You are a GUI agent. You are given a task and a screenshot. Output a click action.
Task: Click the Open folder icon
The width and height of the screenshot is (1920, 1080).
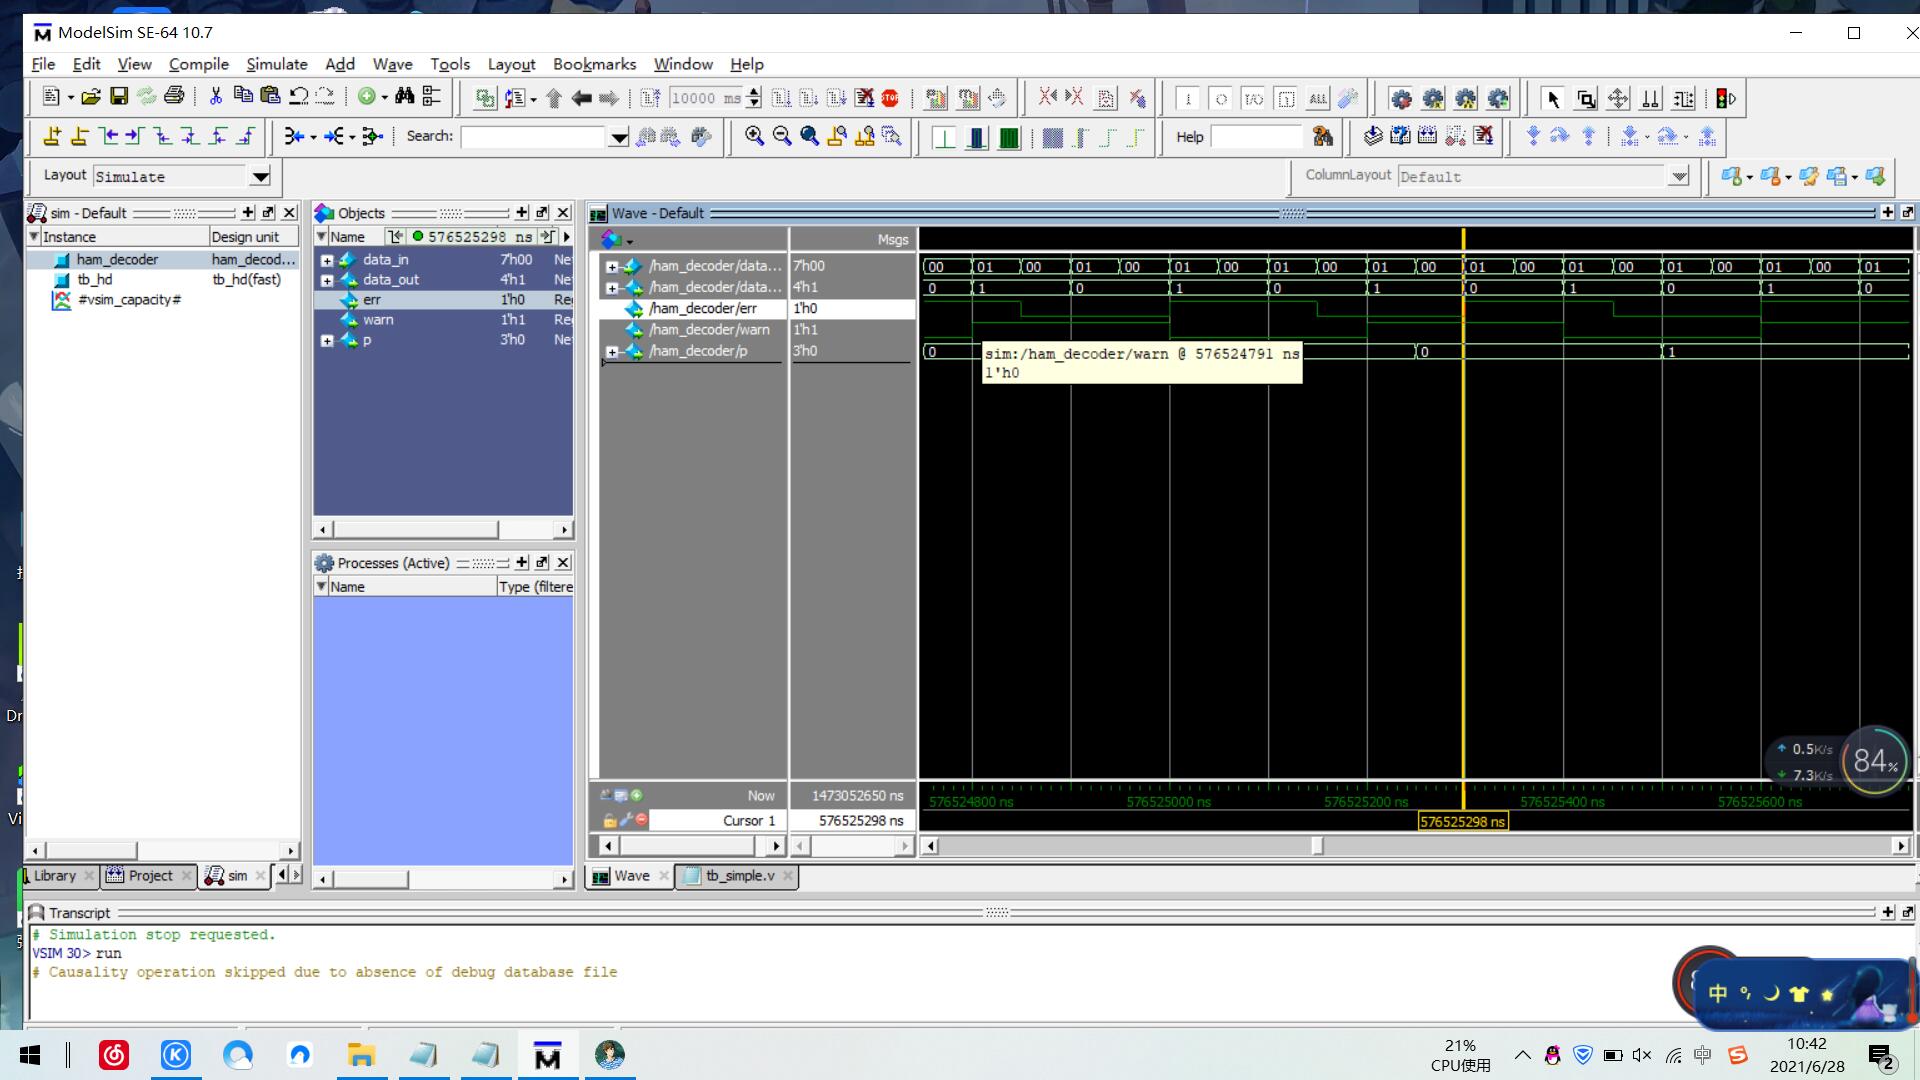(x=91, y=97)
